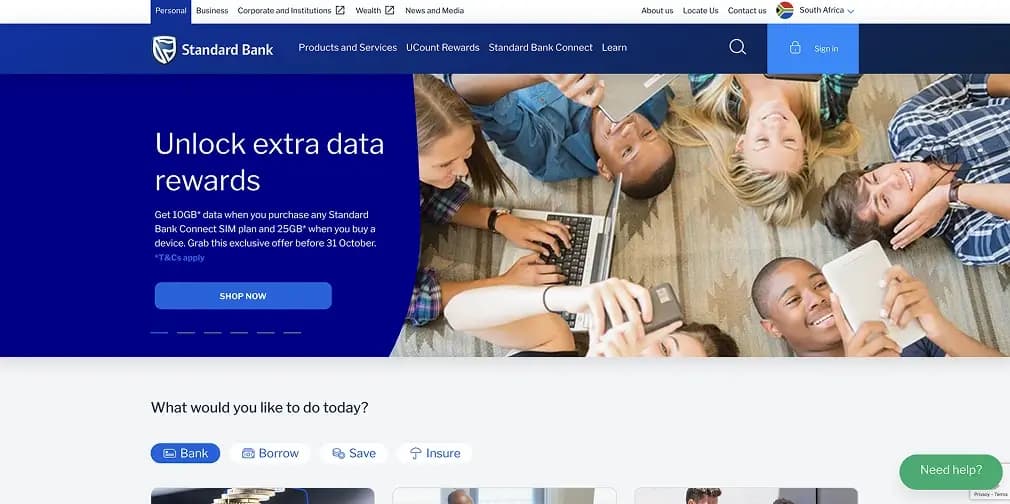1010x504 pixels.
Task: Switch to the Personal tab
Action: pyautogui.click(x=171, y=11)
